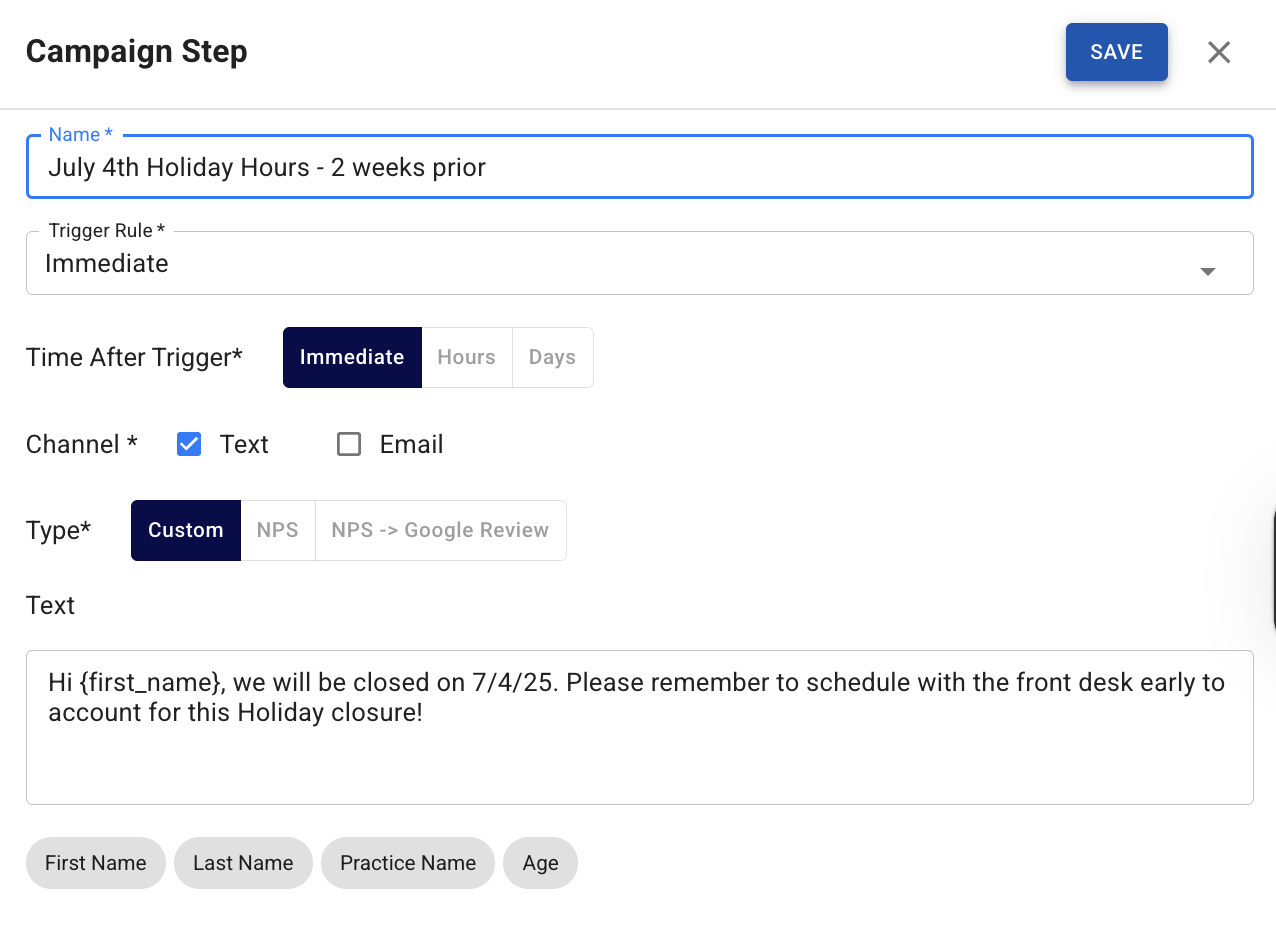Insert the First Name variable chip
The width and height of the screenshot is (1276, 942).
click(96, 863)
